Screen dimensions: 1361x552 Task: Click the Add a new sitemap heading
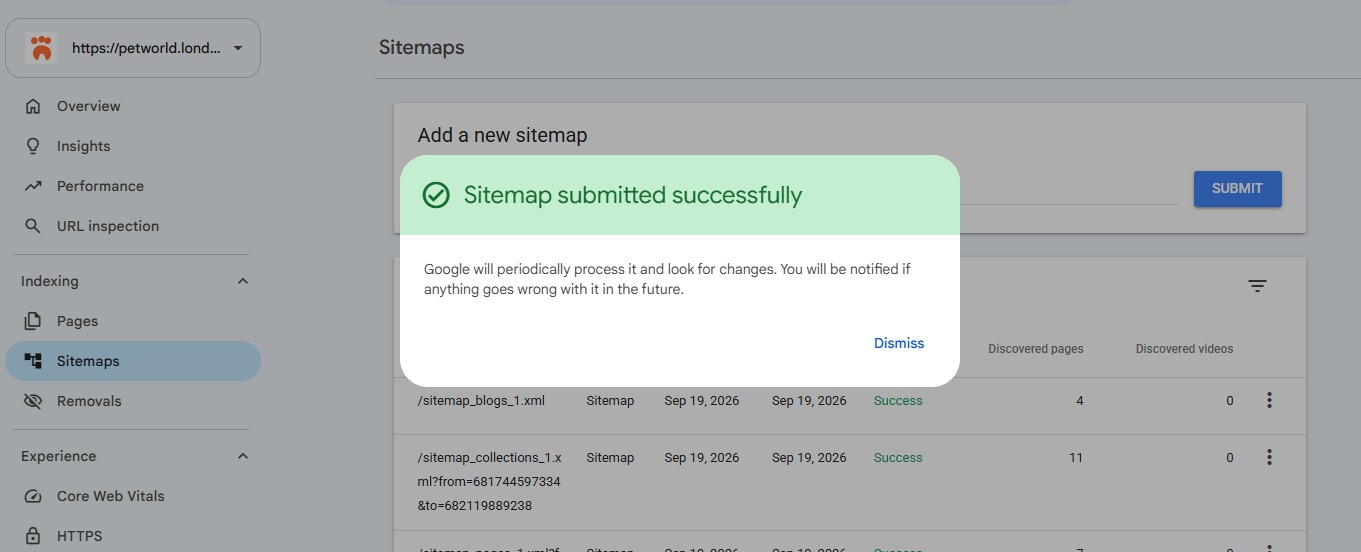[x=502, y=135]
